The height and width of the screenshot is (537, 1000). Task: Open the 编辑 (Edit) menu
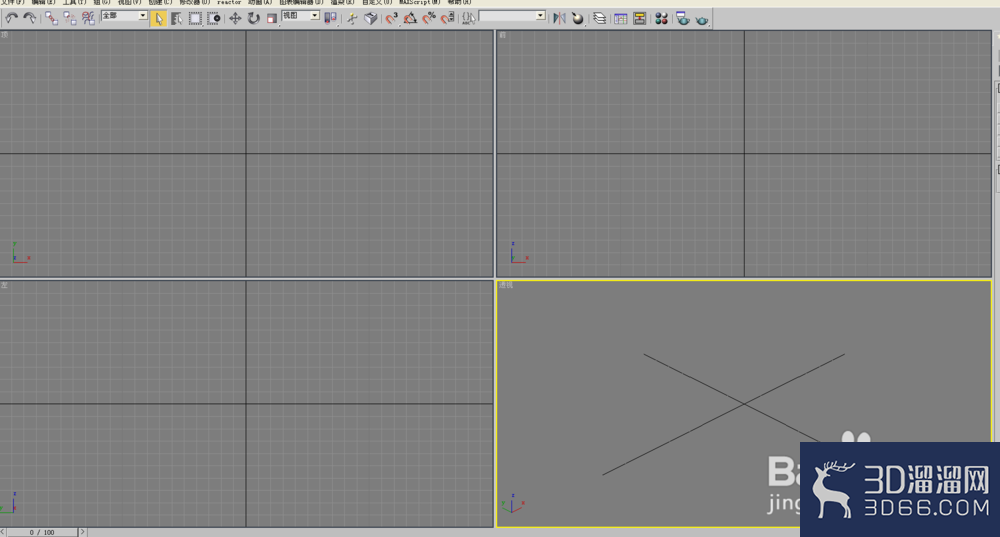[x=43, y=3]
